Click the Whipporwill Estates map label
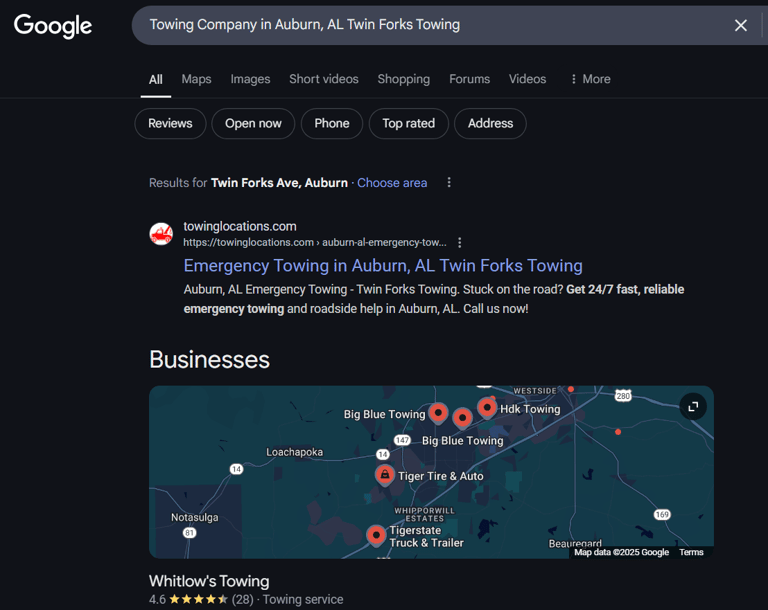The width and height of the screenshot is (768, 610). point(425,514)
